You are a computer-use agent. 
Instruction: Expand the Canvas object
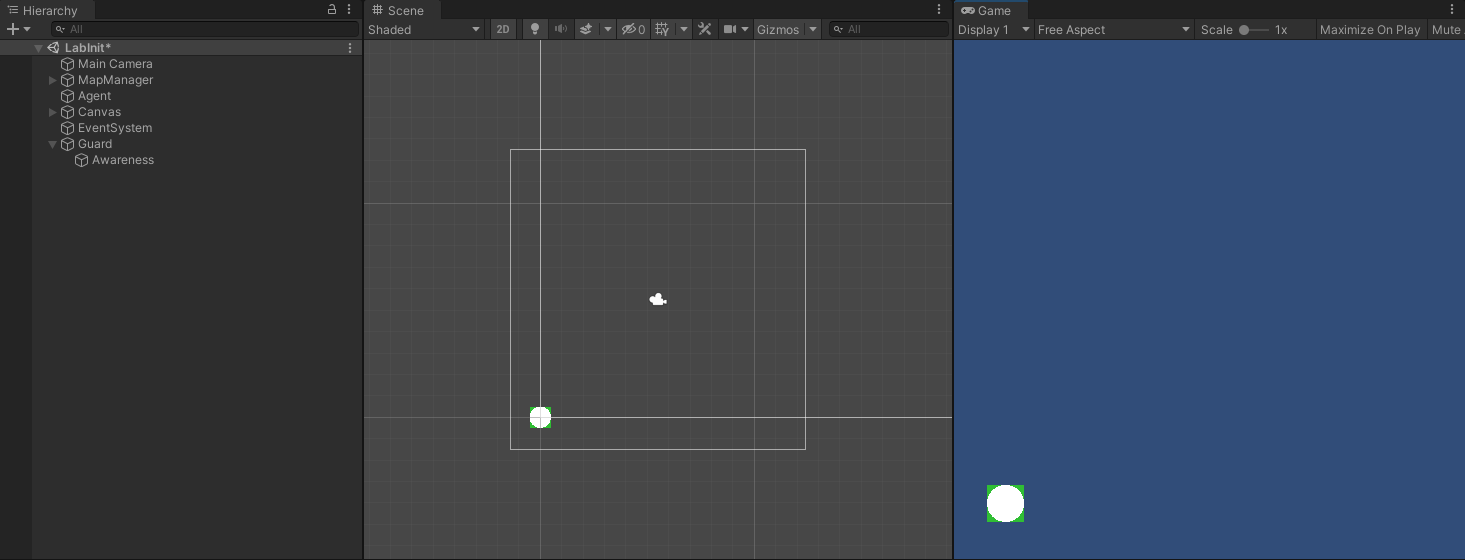(x=53, y=112)
